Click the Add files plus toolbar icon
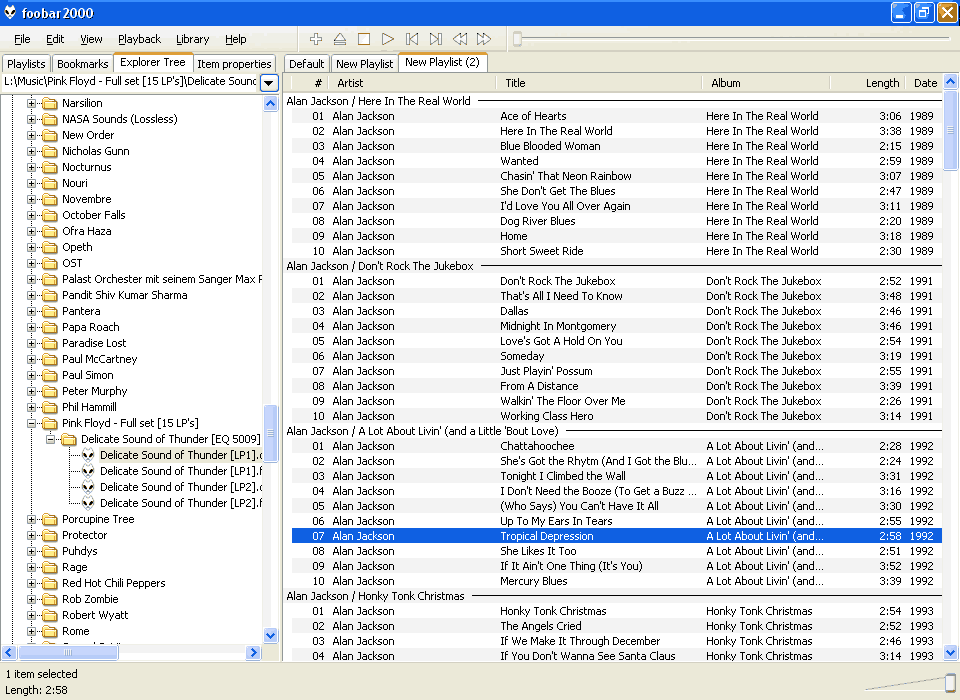The height and width of the screenshot is (700, 960). pos(316,39)
